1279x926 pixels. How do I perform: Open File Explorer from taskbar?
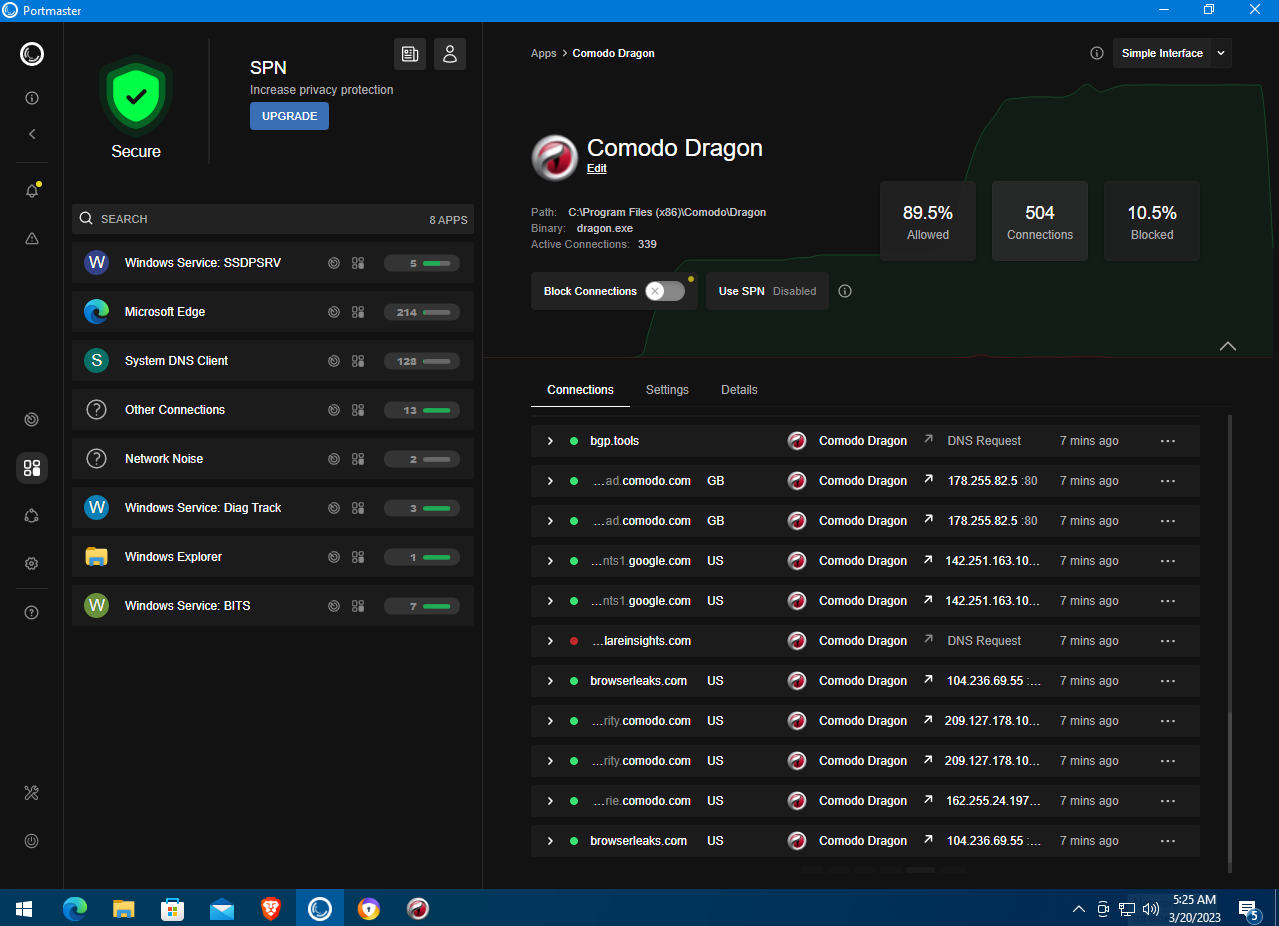[x=123, y=908]
